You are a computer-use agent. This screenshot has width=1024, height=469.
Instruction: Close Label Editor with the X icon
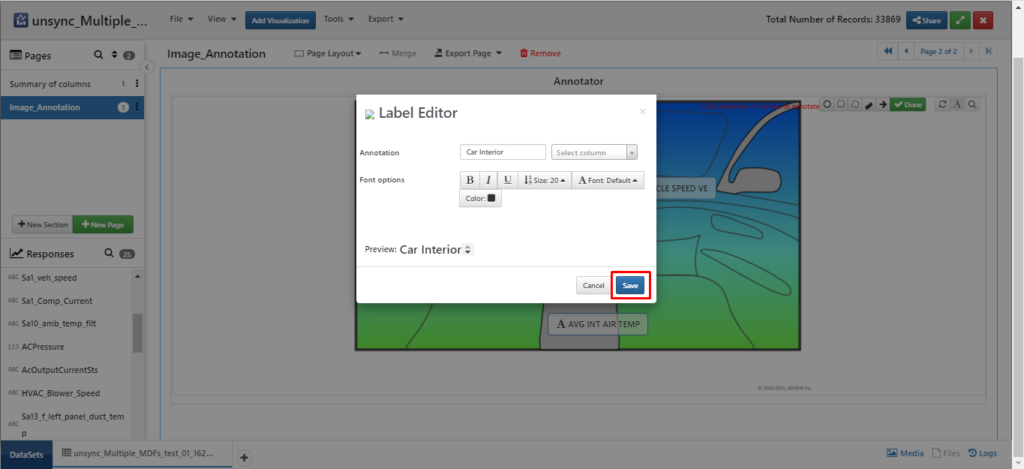pyautogui.click(x=642, y=112)
